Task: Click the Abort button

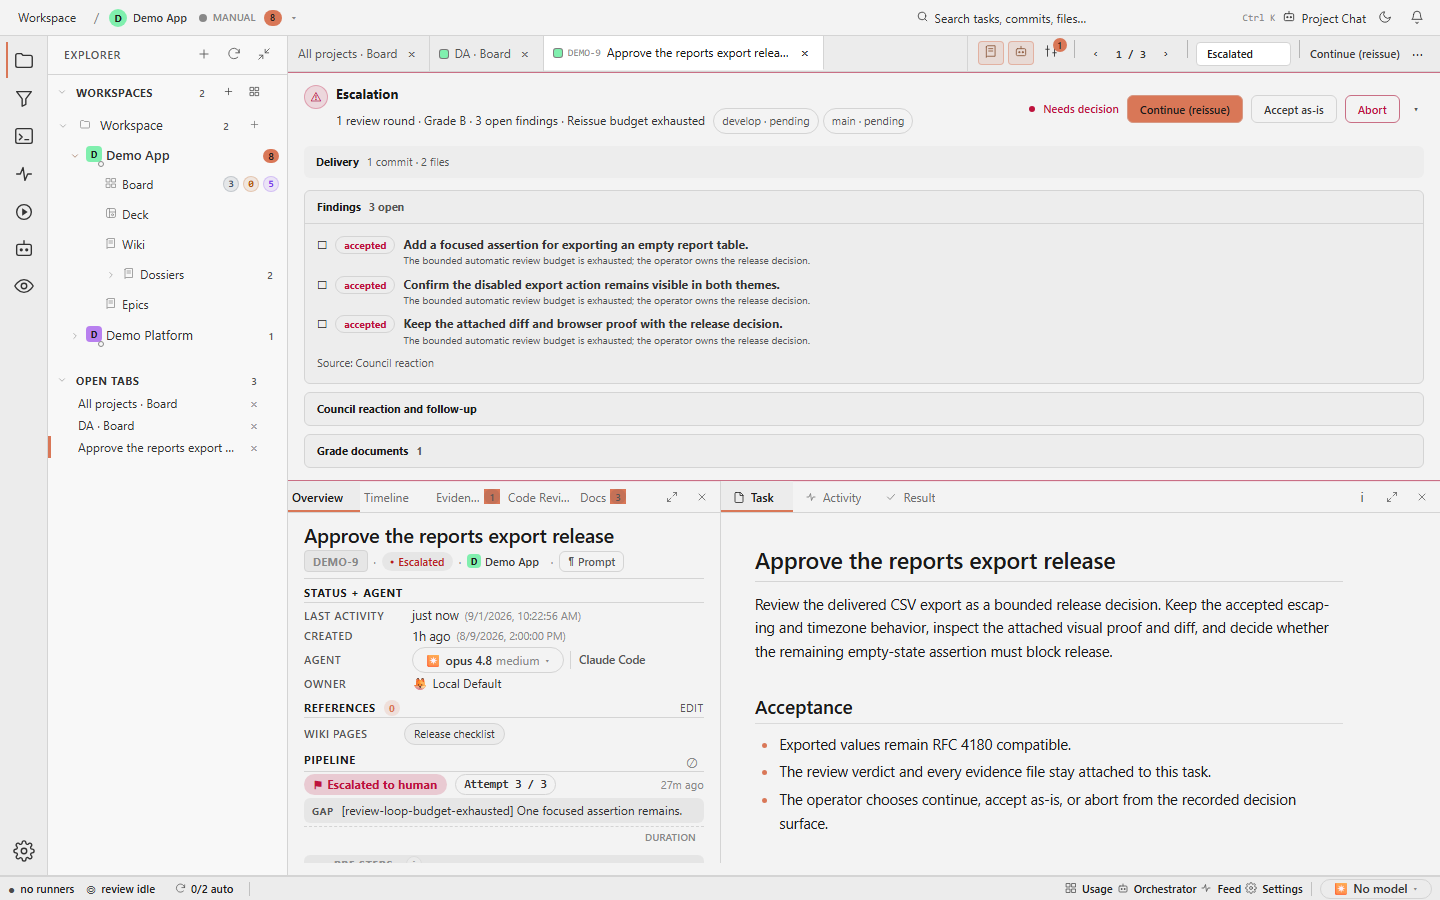Action: [x=1372, y=109]
